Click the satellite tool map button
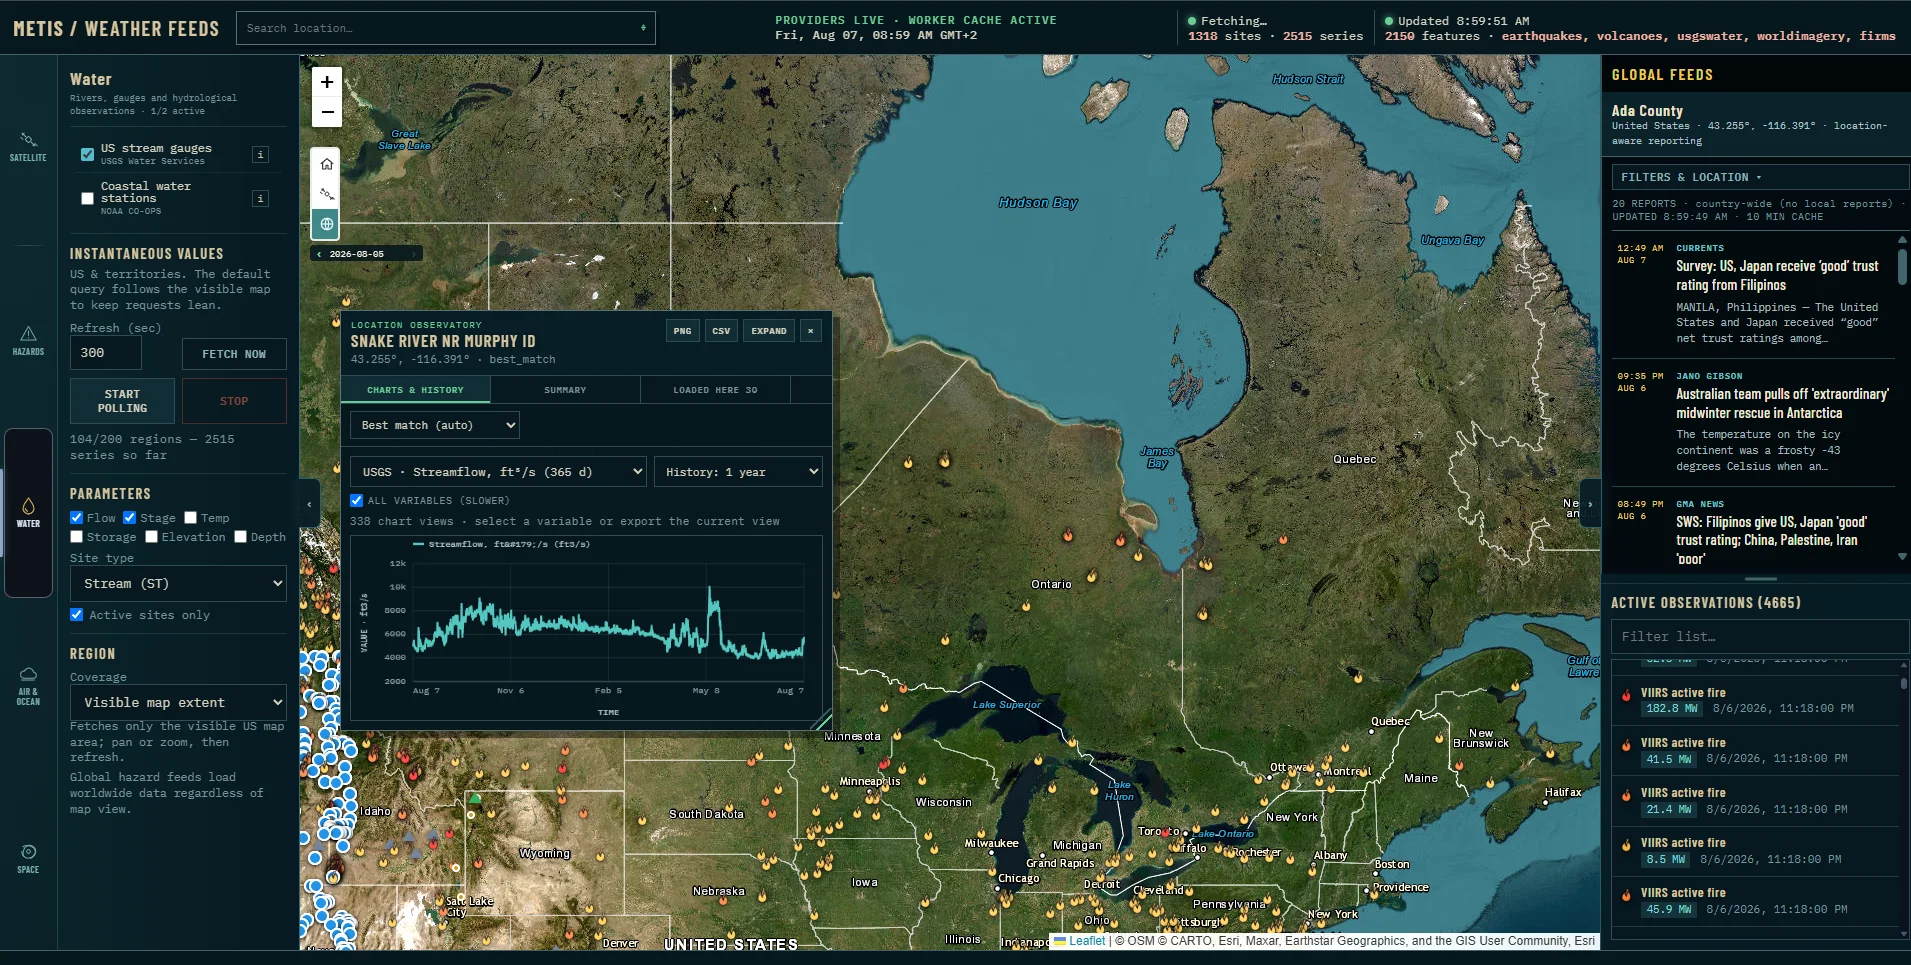This screenshot has width=1911, height=965. (327, 194)
